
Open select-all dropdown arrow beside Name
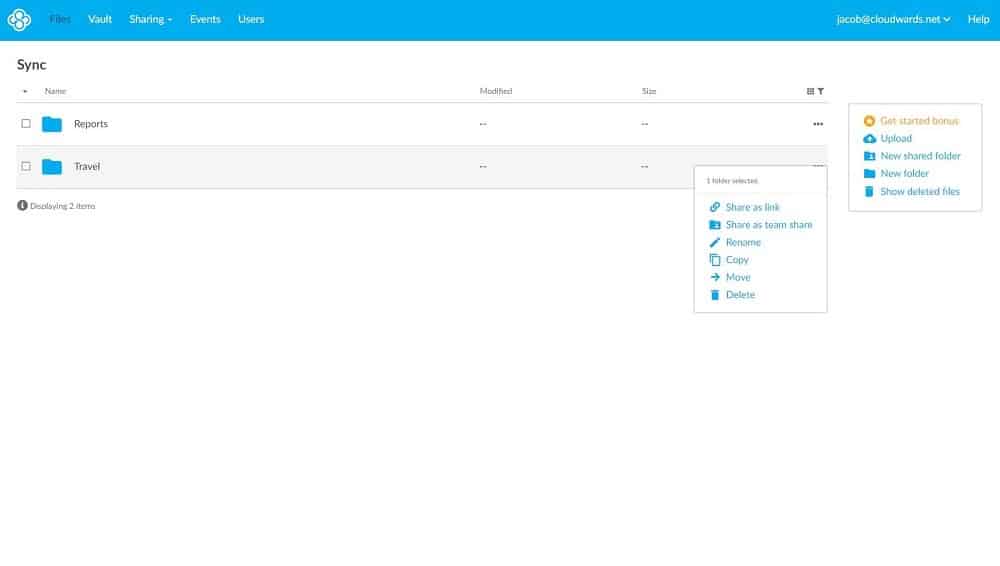point(25,91)
